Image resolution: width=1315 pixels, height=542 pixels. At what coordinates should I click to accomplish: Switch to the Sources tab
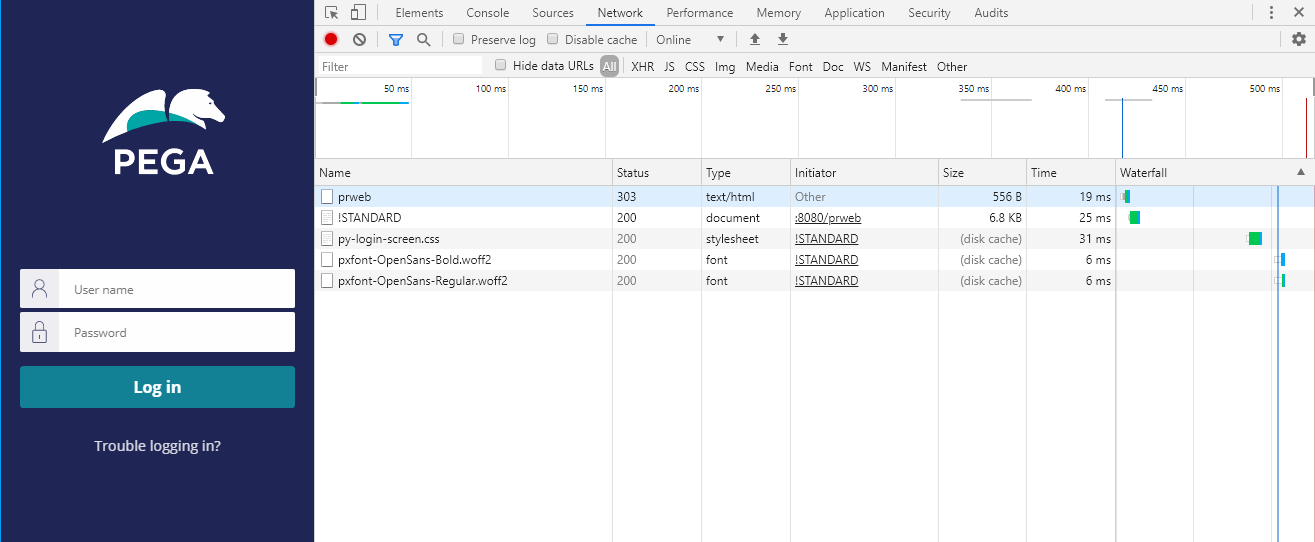553,13
